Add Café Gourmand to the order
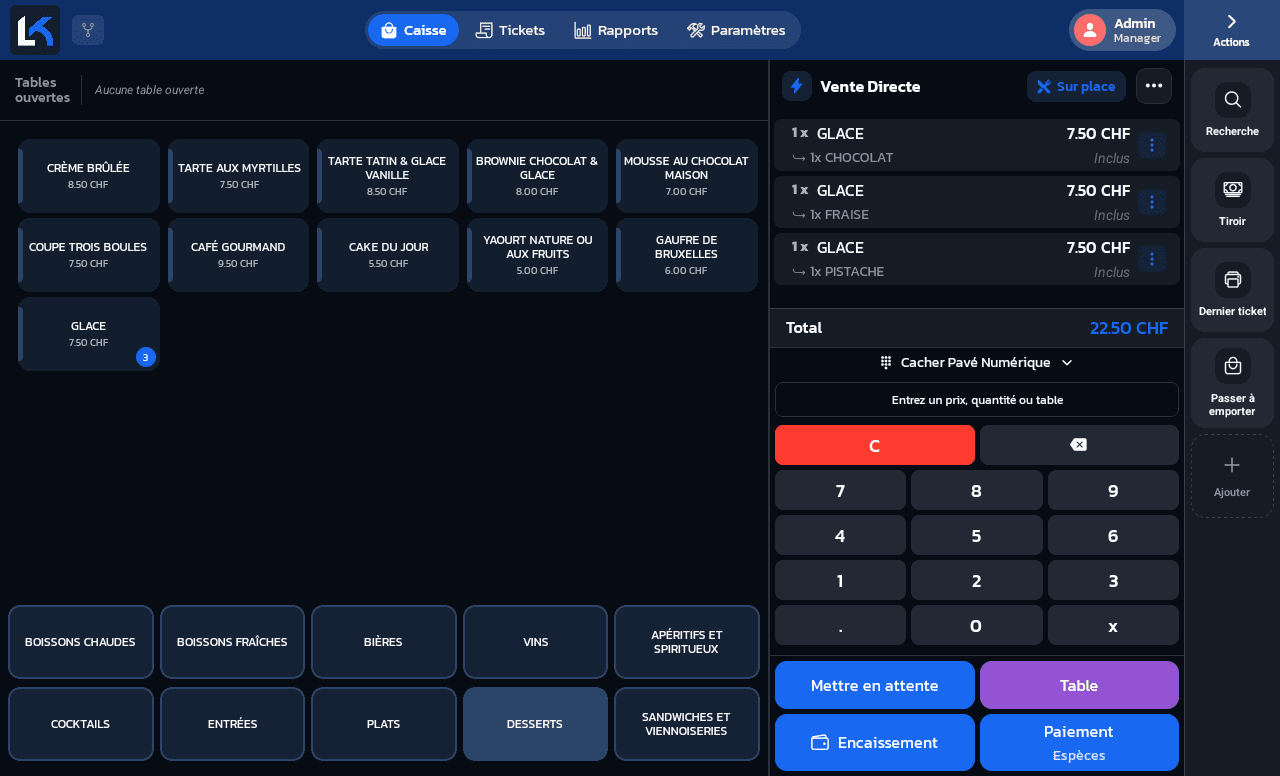The height and width of the screenshot is (776, 1280). [x=238, y=255]
